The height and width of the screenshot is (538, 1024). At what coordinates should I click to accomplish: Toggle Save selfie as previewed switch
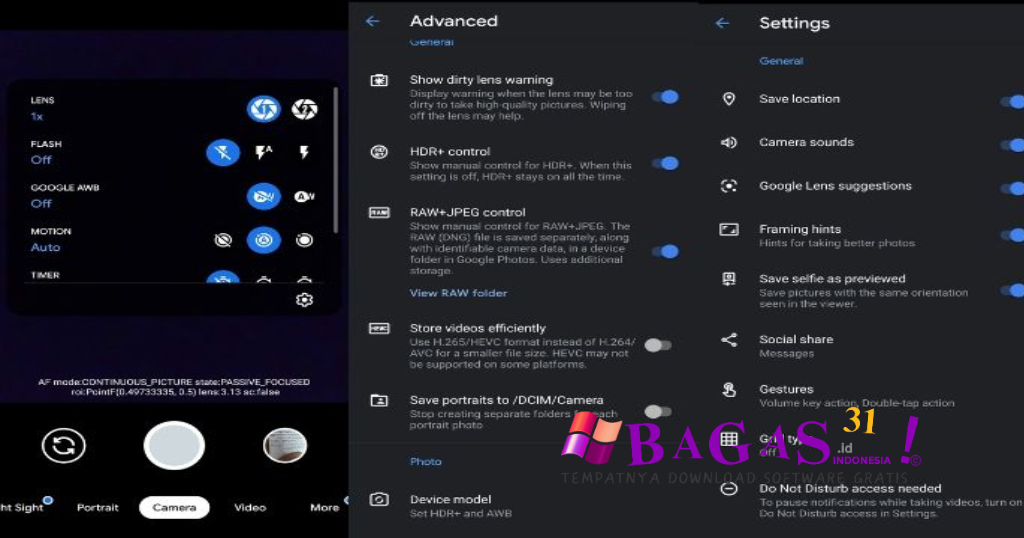pos(1012,290)
